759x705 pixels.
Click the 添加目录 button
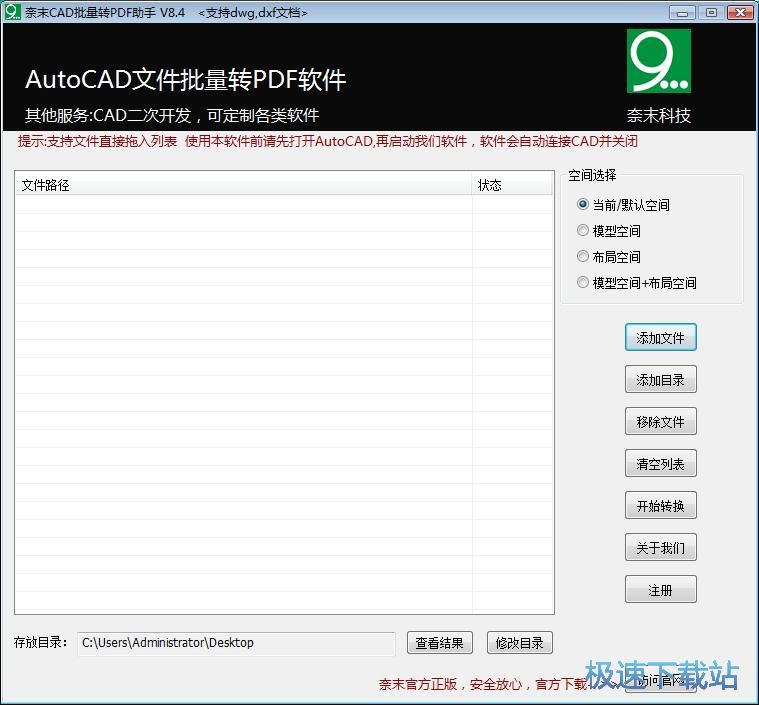coord(660,380)
